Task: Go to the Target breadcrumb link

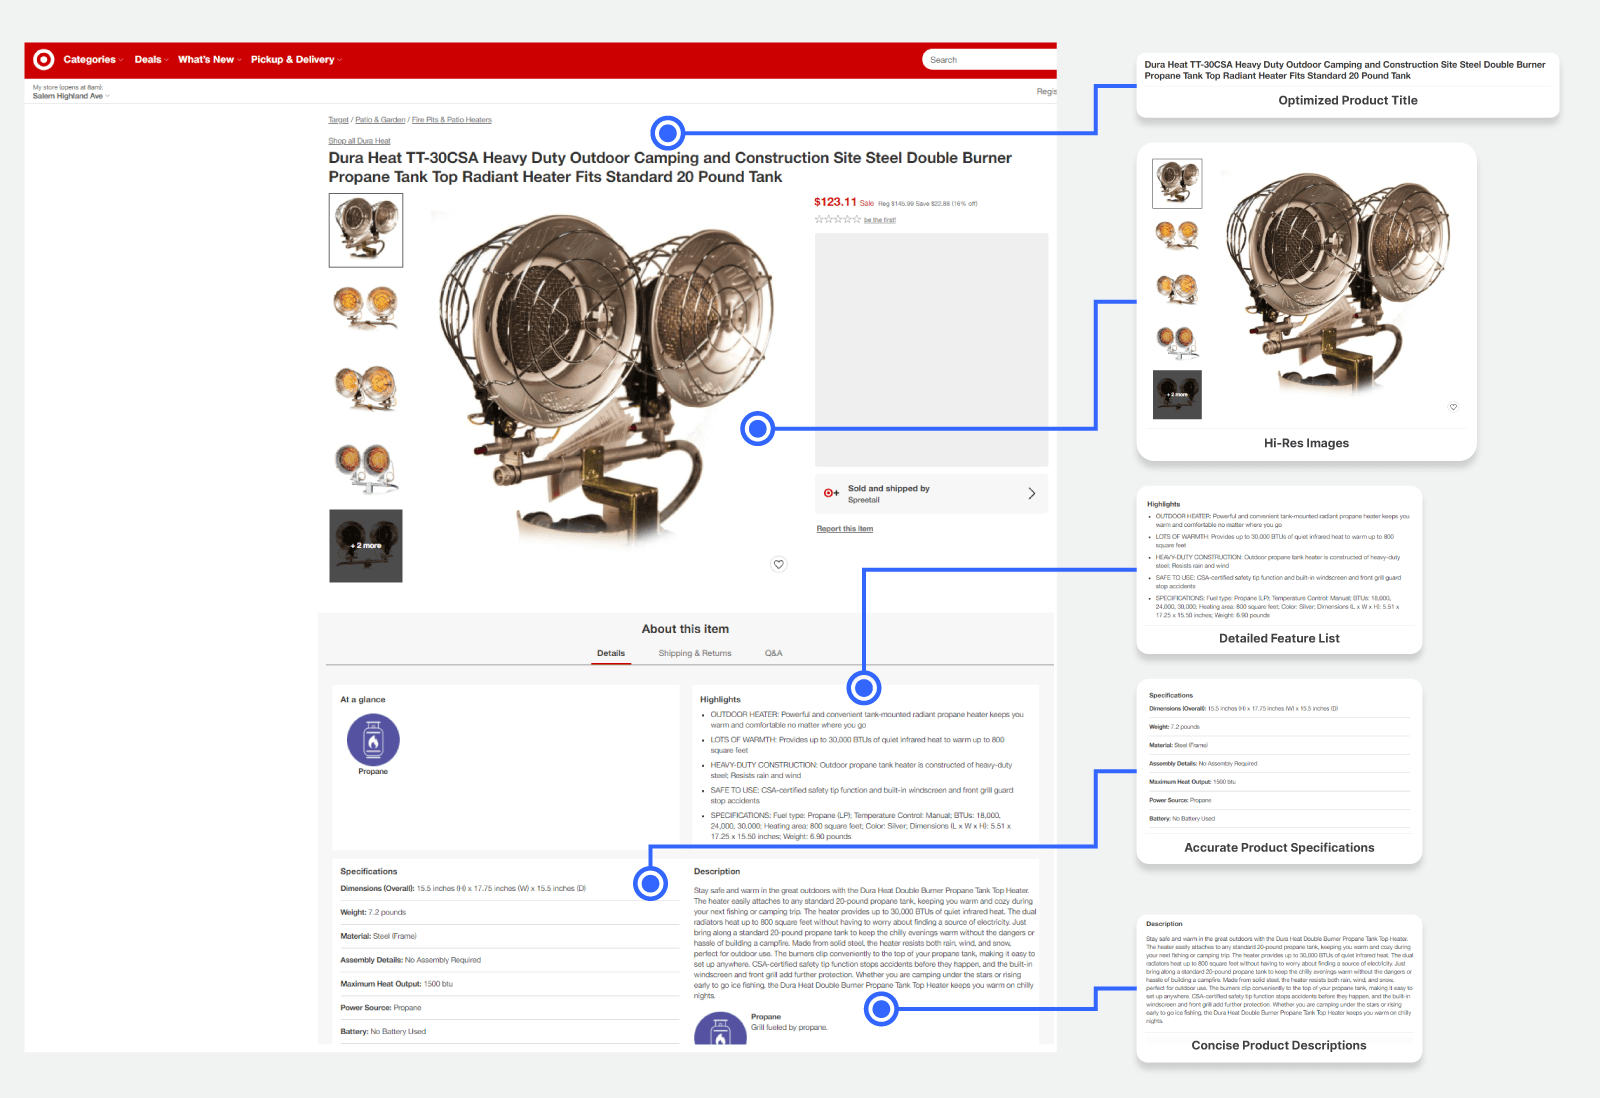Action: click(339, 120)
